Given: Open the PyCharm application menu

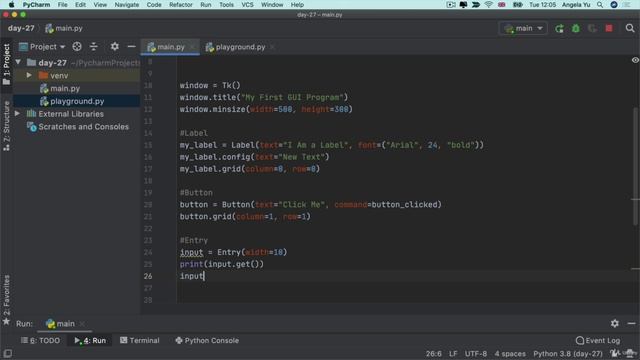Looking at the screenshot, I should [36, 5].
